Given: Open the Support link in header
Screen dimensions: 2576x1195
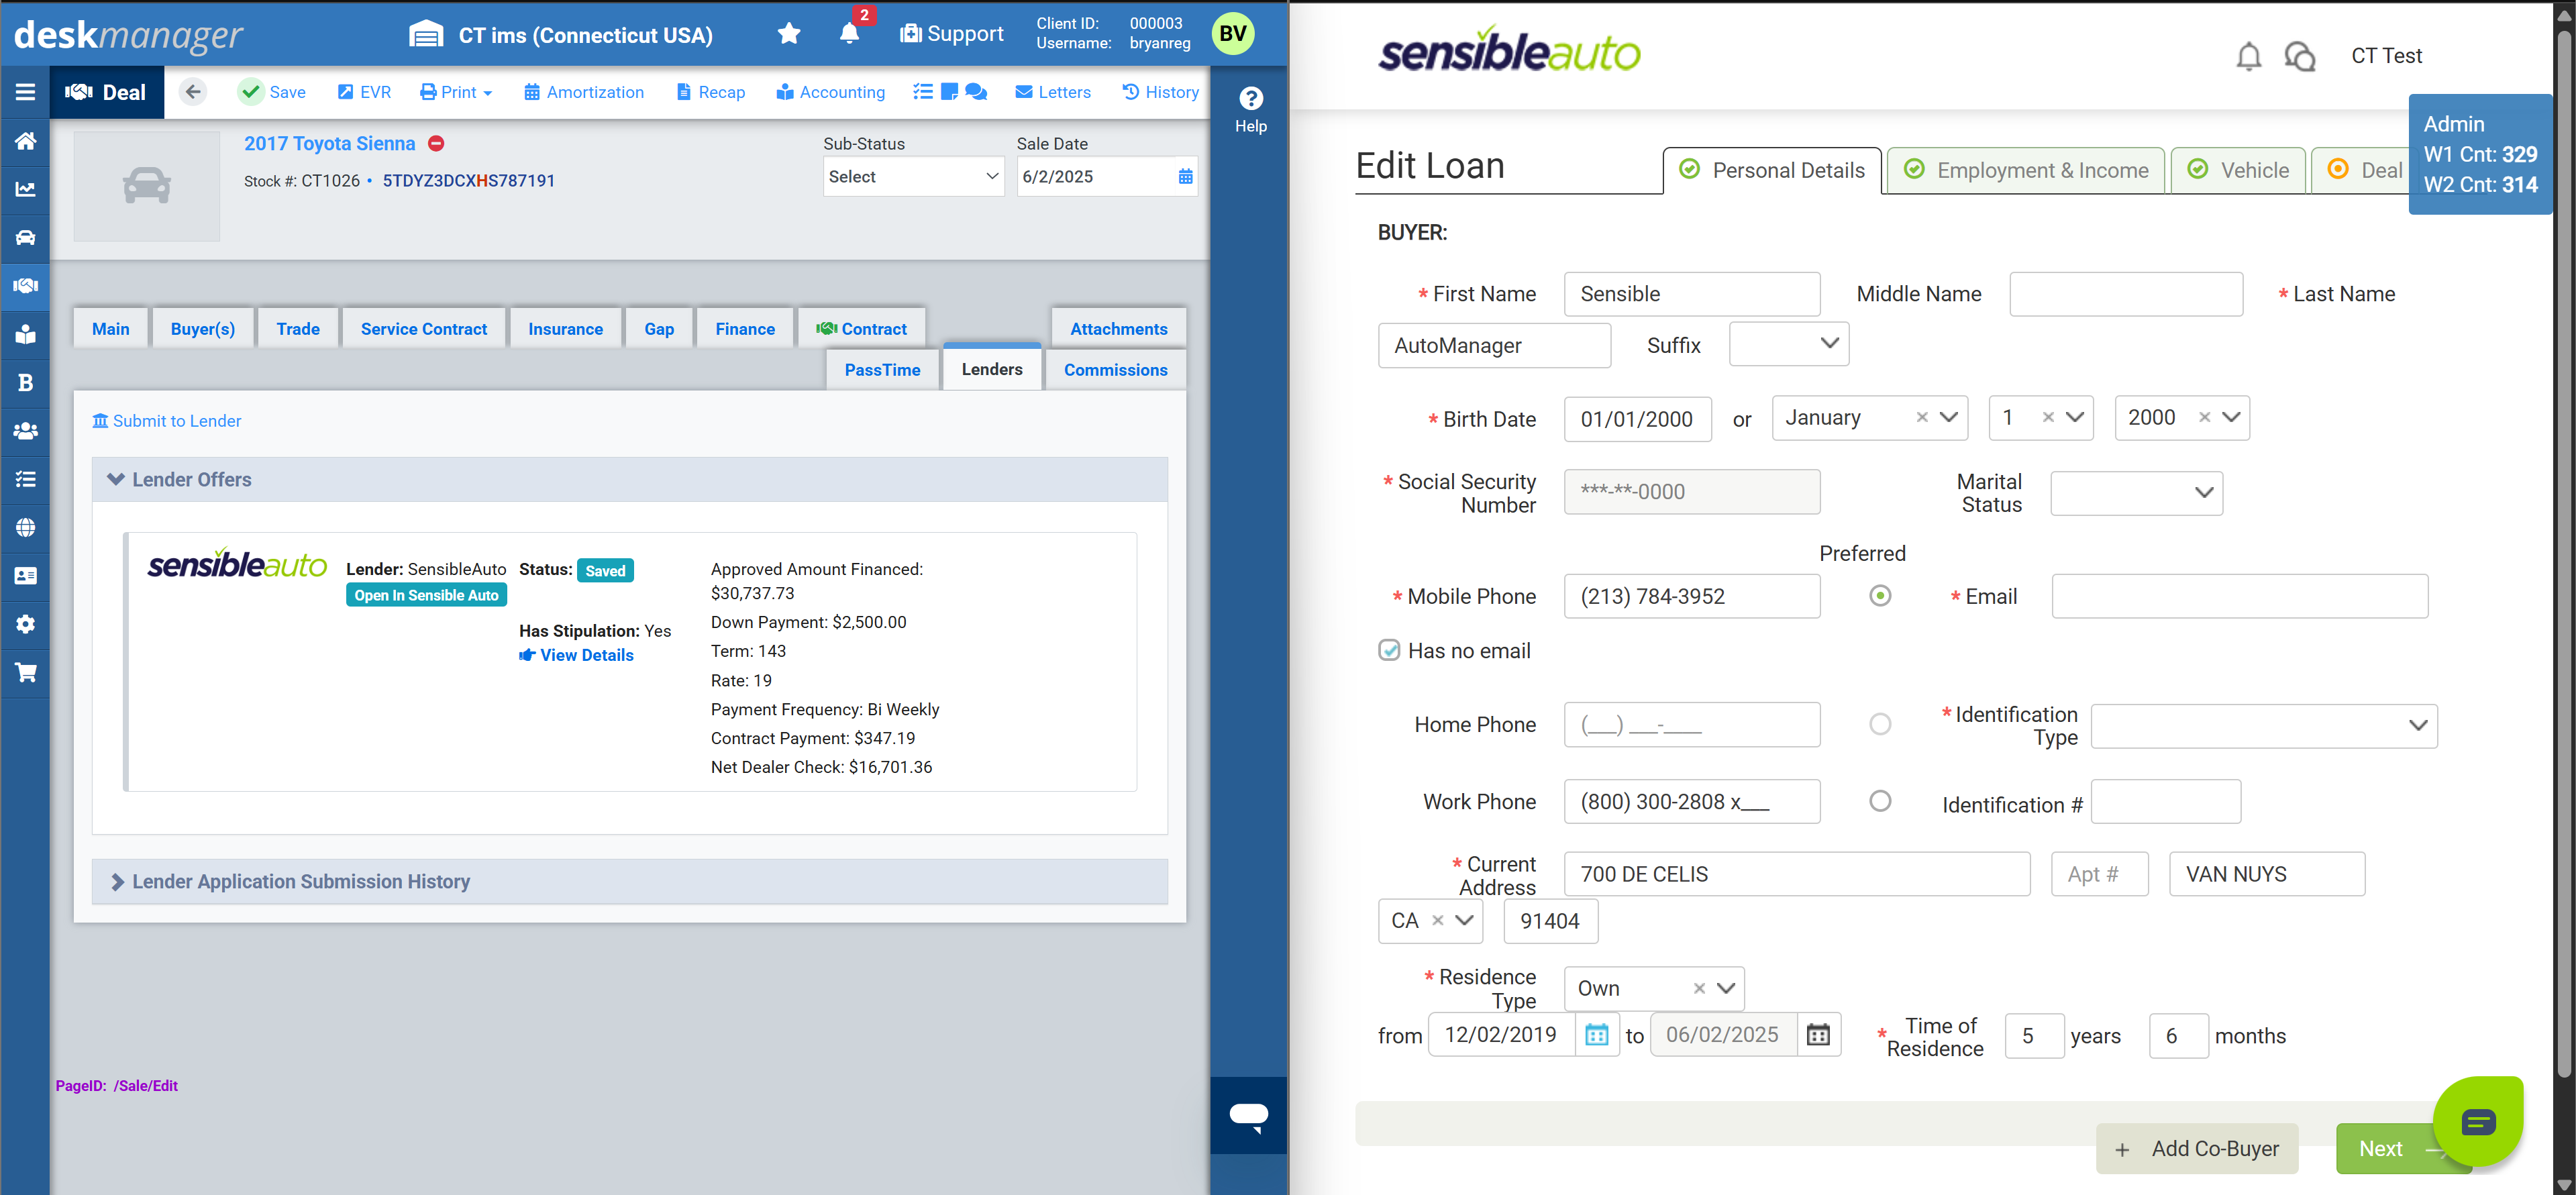Looking at the screenshot, I should (951, 34).
